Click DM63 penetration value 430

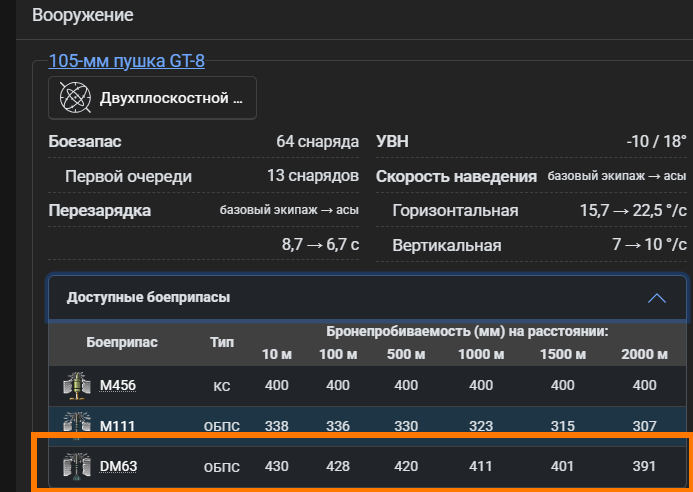[x=276, y=466]
